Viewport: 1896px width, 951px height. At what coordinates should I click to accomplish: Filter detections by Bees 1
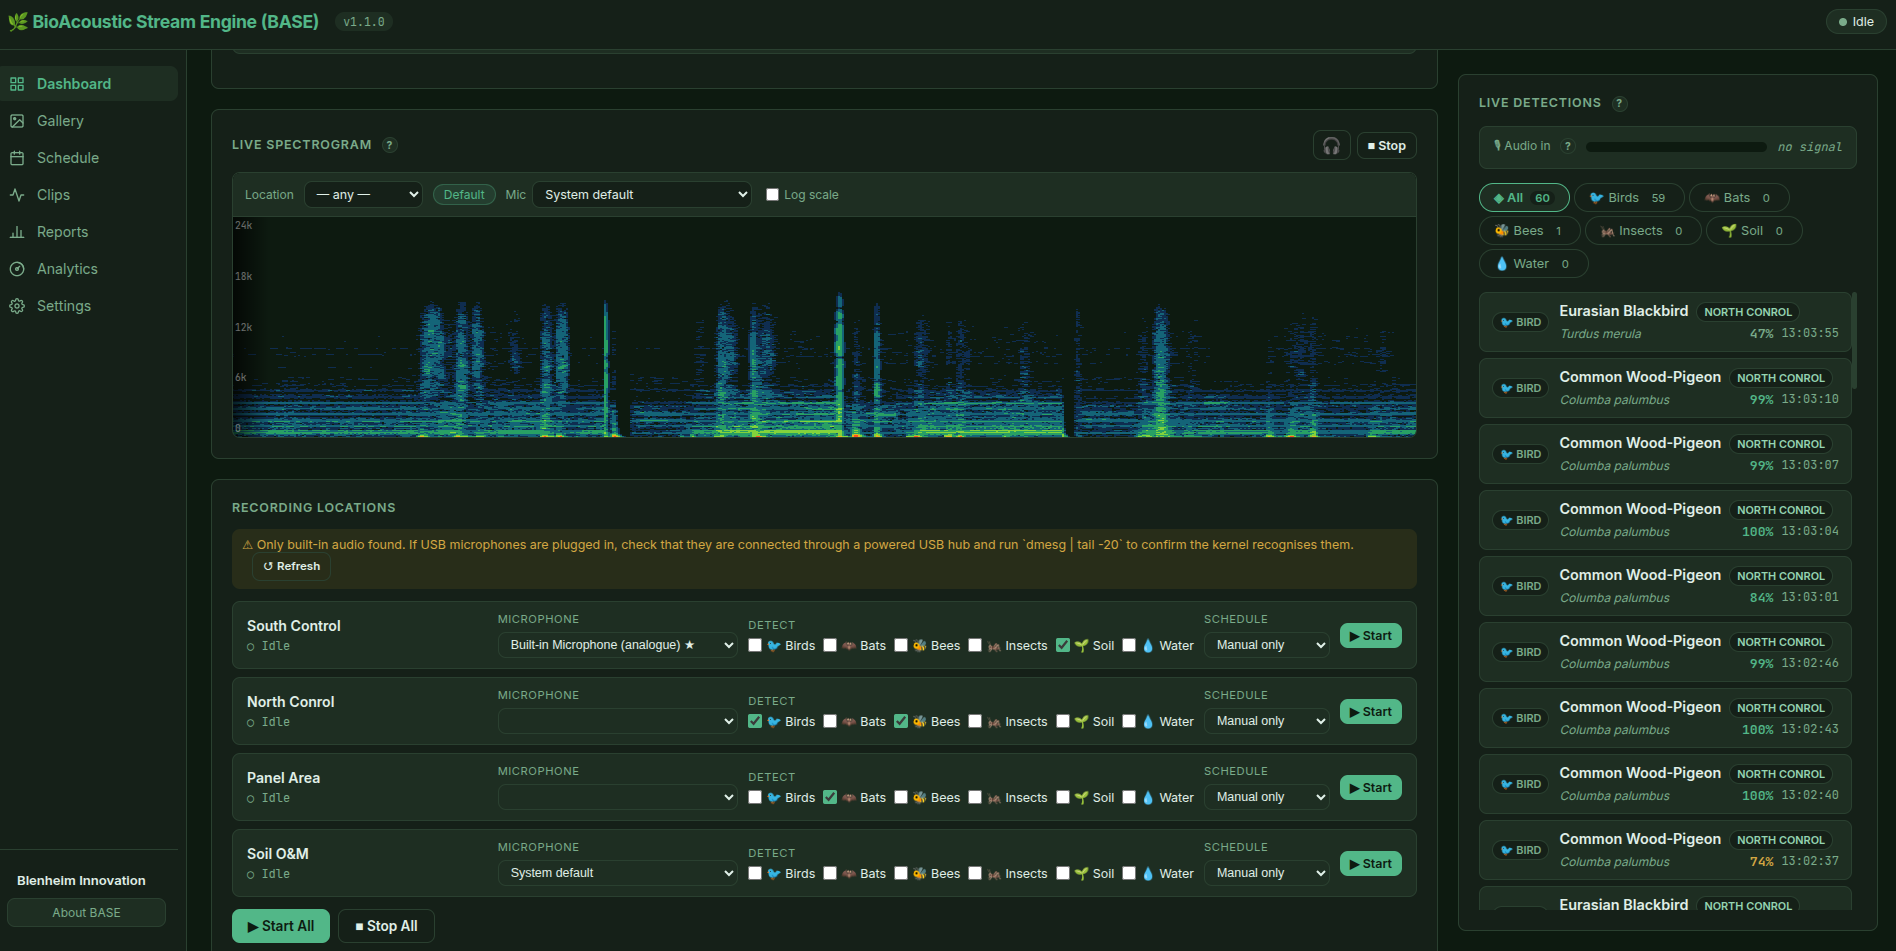(1529, 231)
